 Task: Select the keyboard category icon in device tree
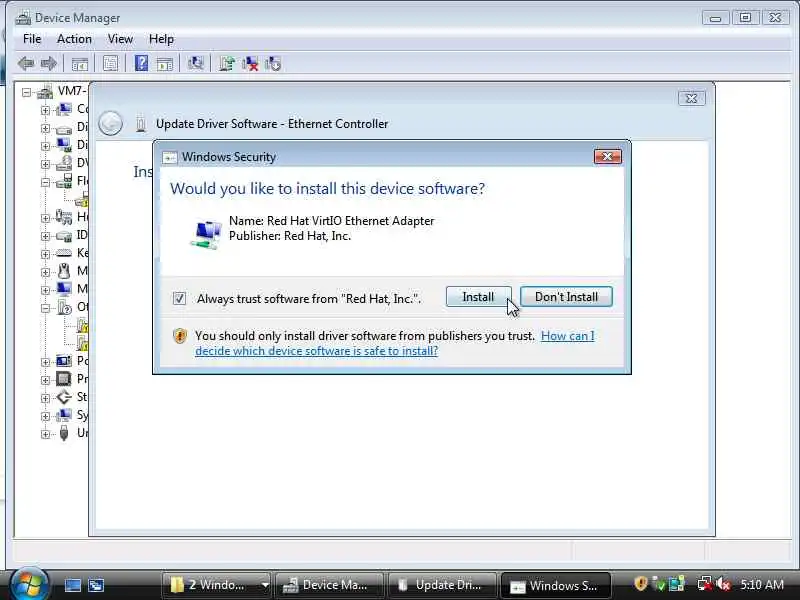[64, 253]
